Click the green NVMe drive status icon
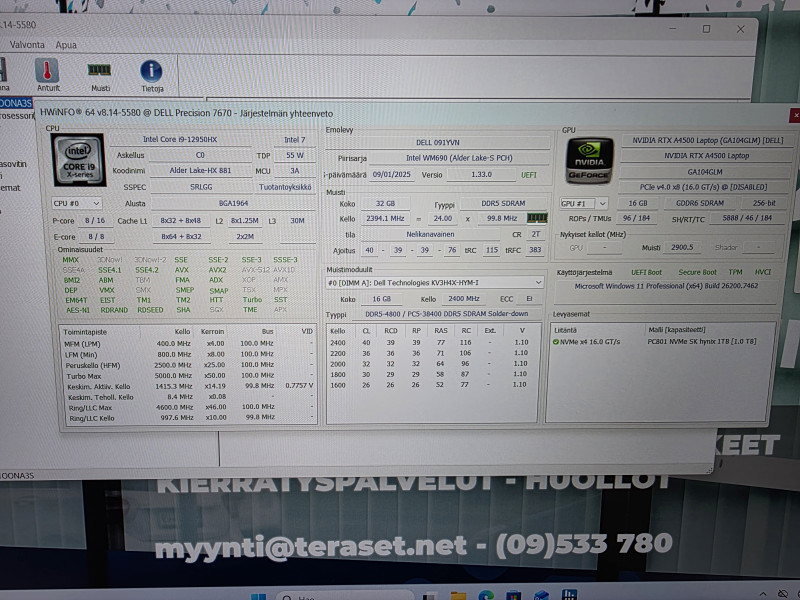This screenshot has width=800, height=600. [x=556, y=341]
